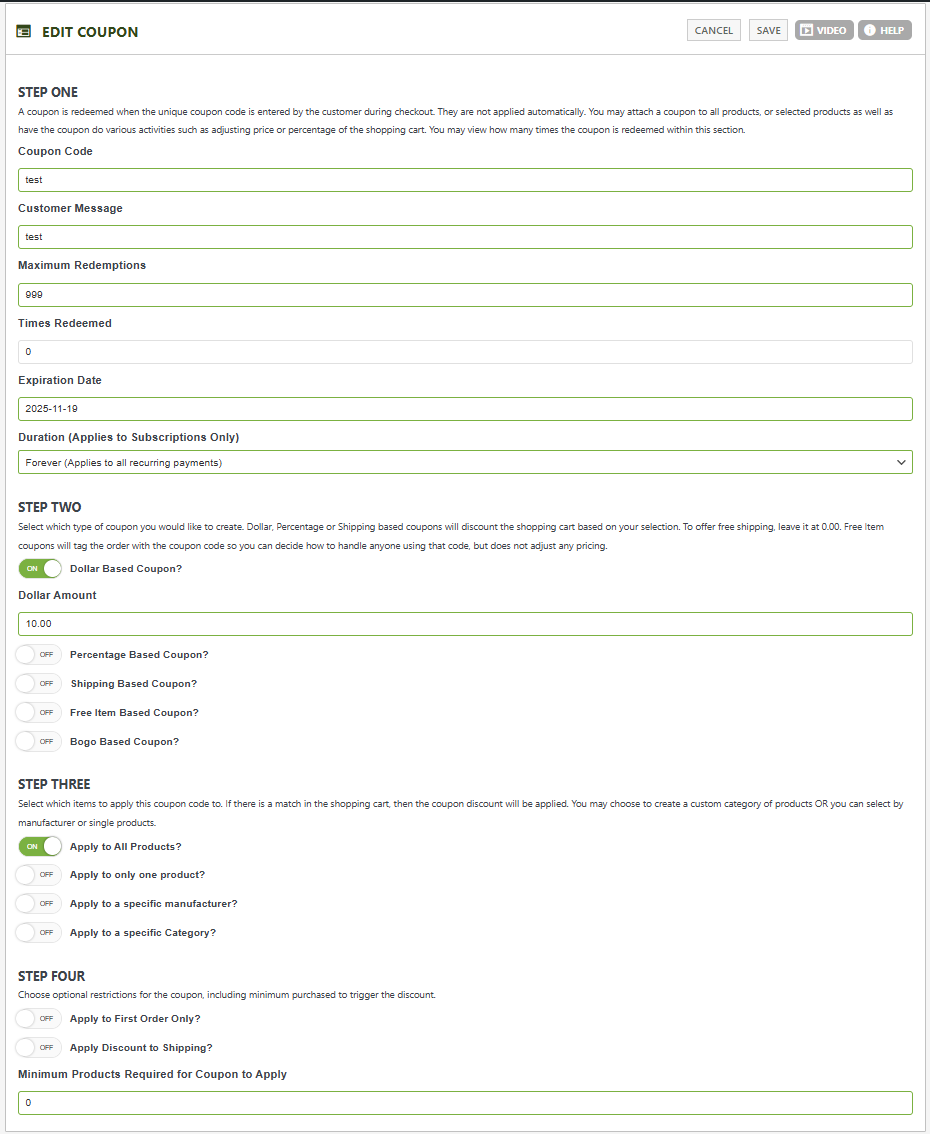Click the Coupon Code input field
This screenshot has width=930, height=1134.
pos(465,180)
